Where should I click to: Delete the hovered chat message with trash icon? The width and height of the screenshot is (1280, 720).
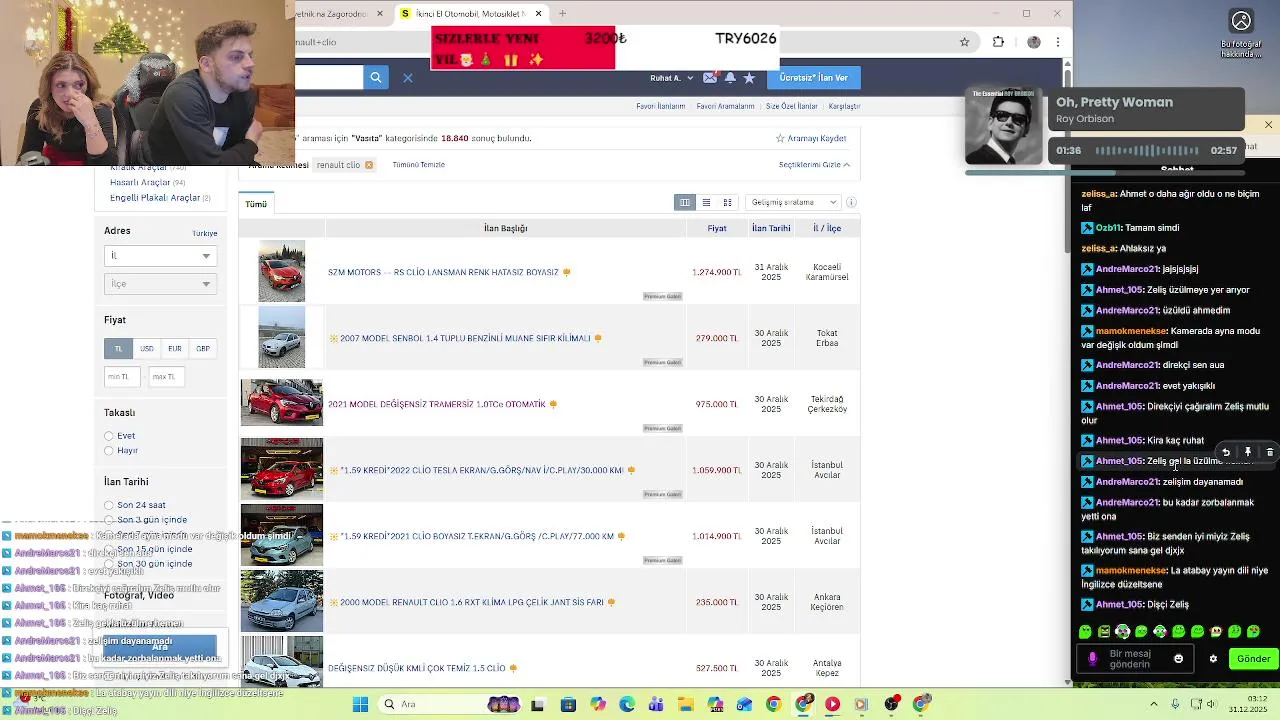[x=1269, y=452]
